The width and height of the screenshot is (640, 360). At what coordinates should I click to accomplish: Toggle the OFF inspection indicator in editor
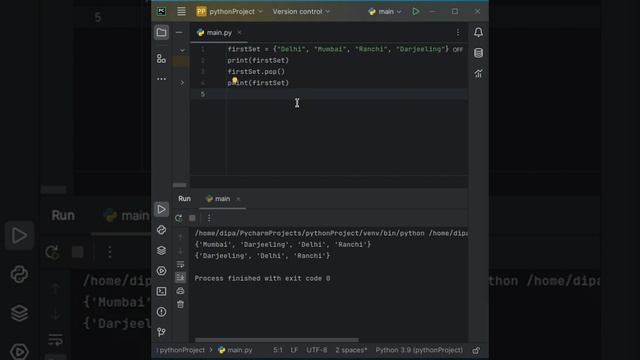tap(458, 49)
